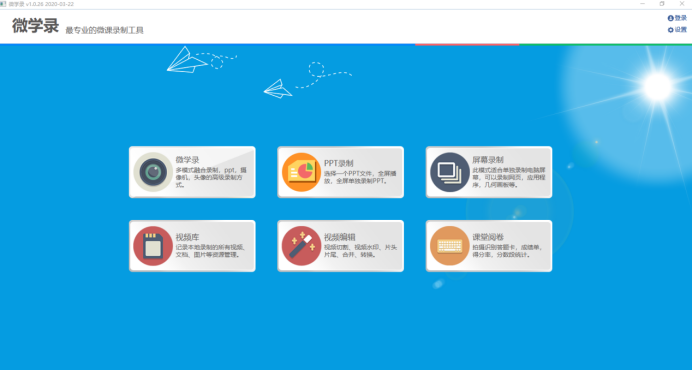Image resolution: width=692 pixels, height=370 pixels.
Task: Click the magic wand icon for 视频编辑
Action: [301, 246]
